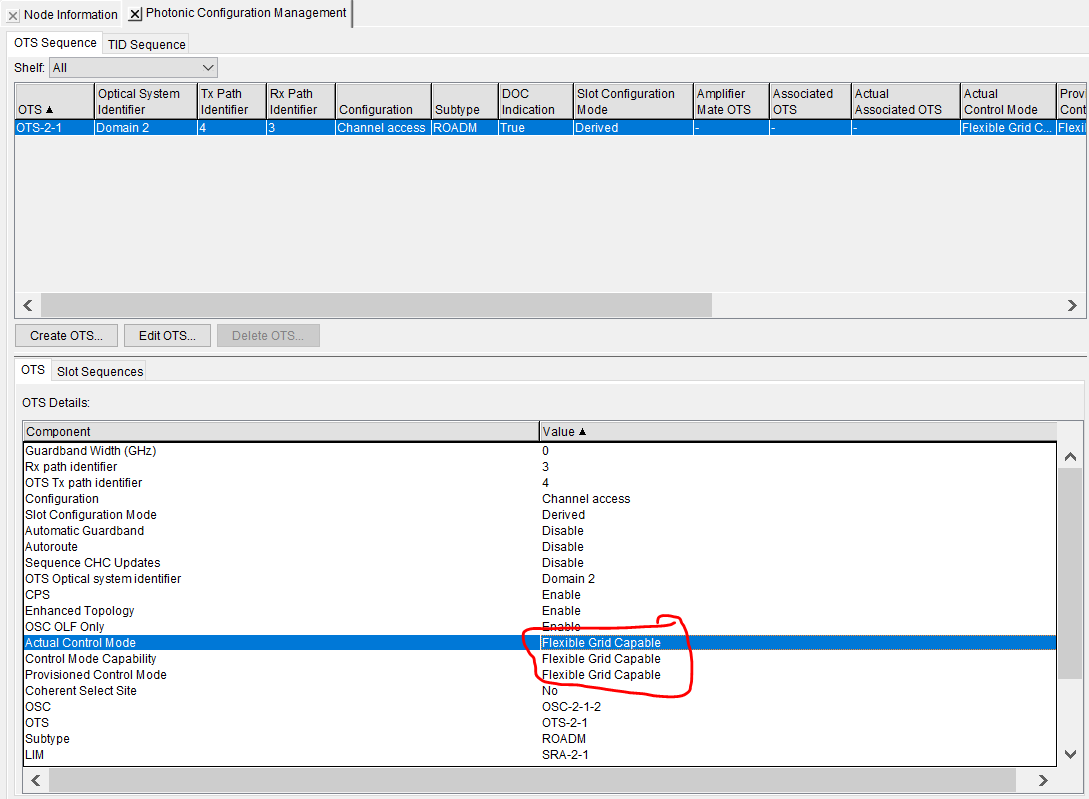Click the True DOC Indication cell
1089x799 pixels.
coord(535,128)
